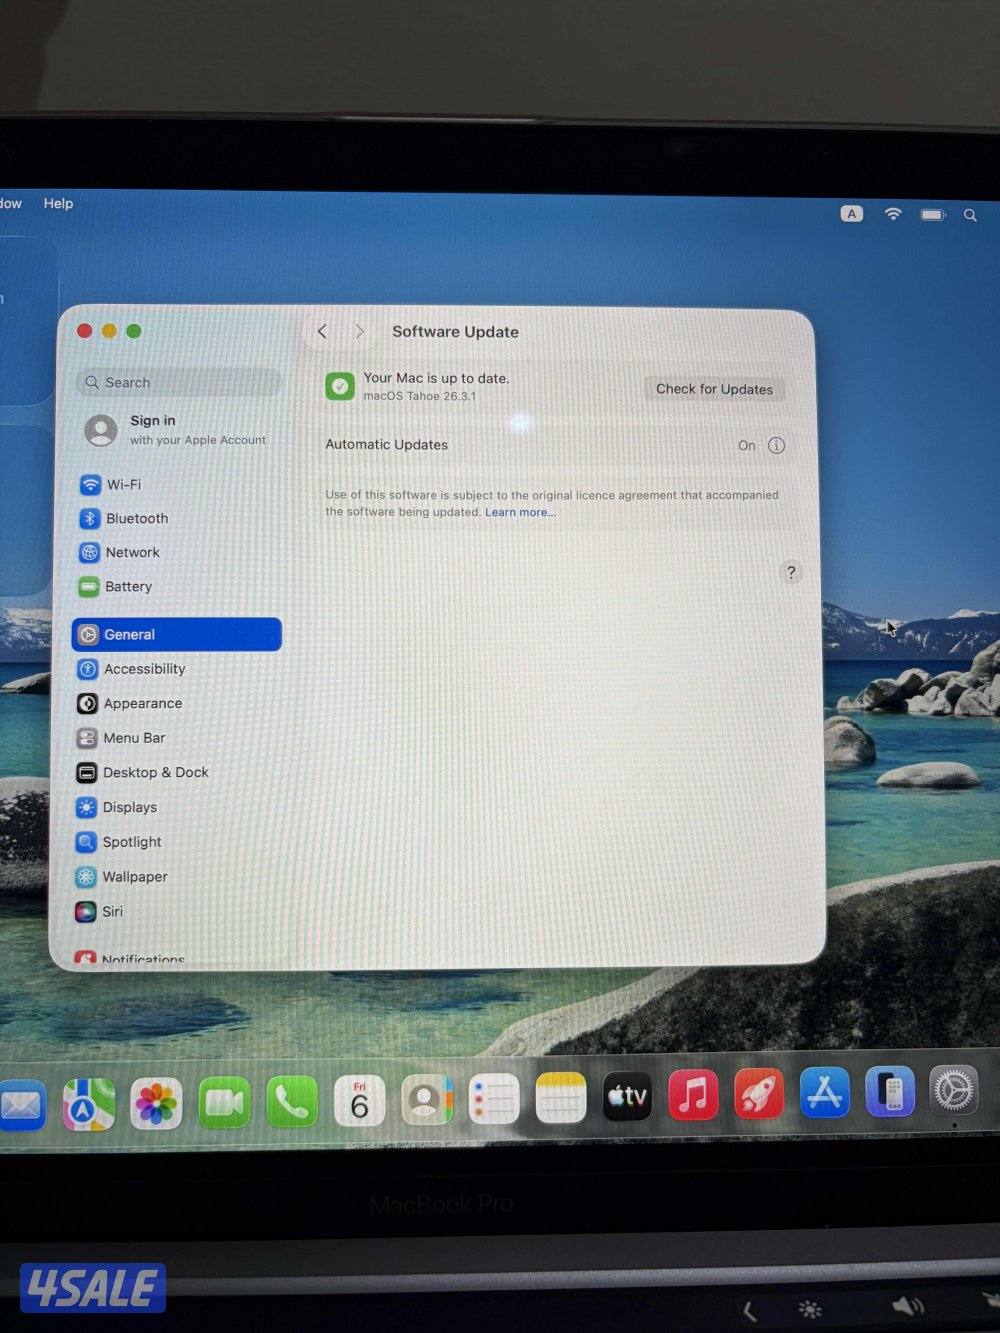
Task: Click the Learn more link
Action: (x=520, y=513)
